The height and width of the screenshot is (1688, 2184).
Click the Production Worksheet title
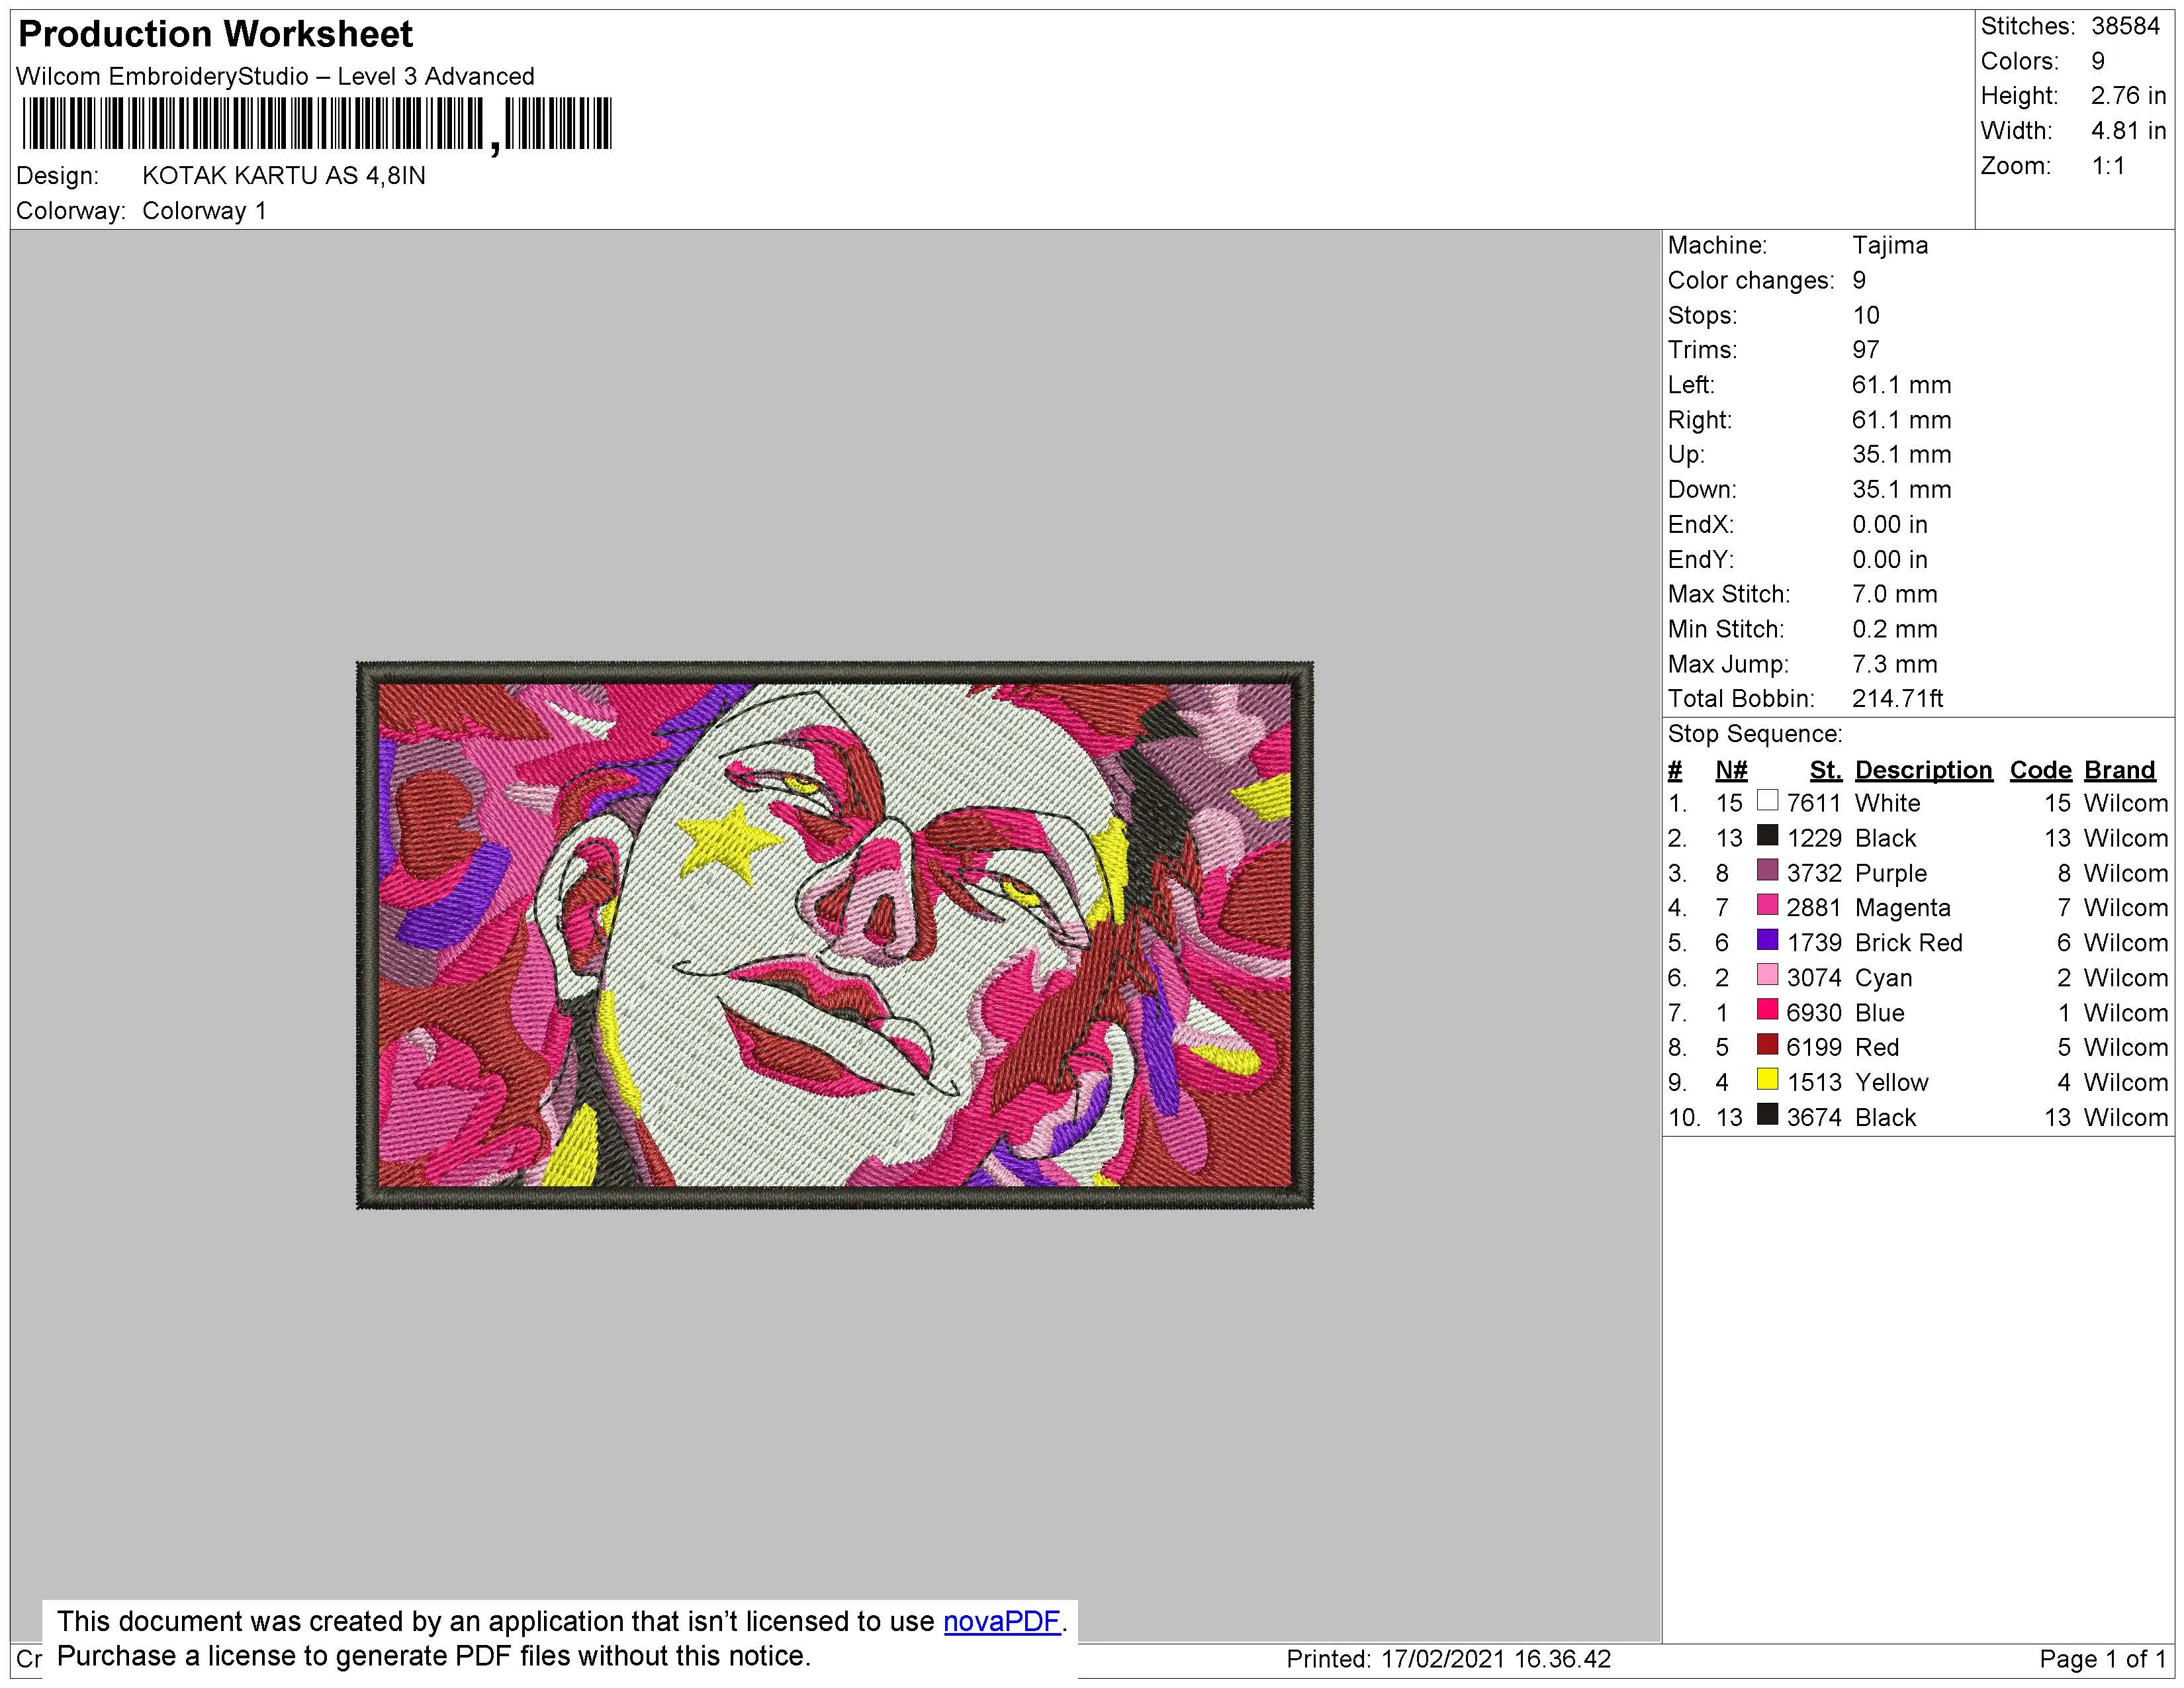pyautogui.click(x=215, y=34)
